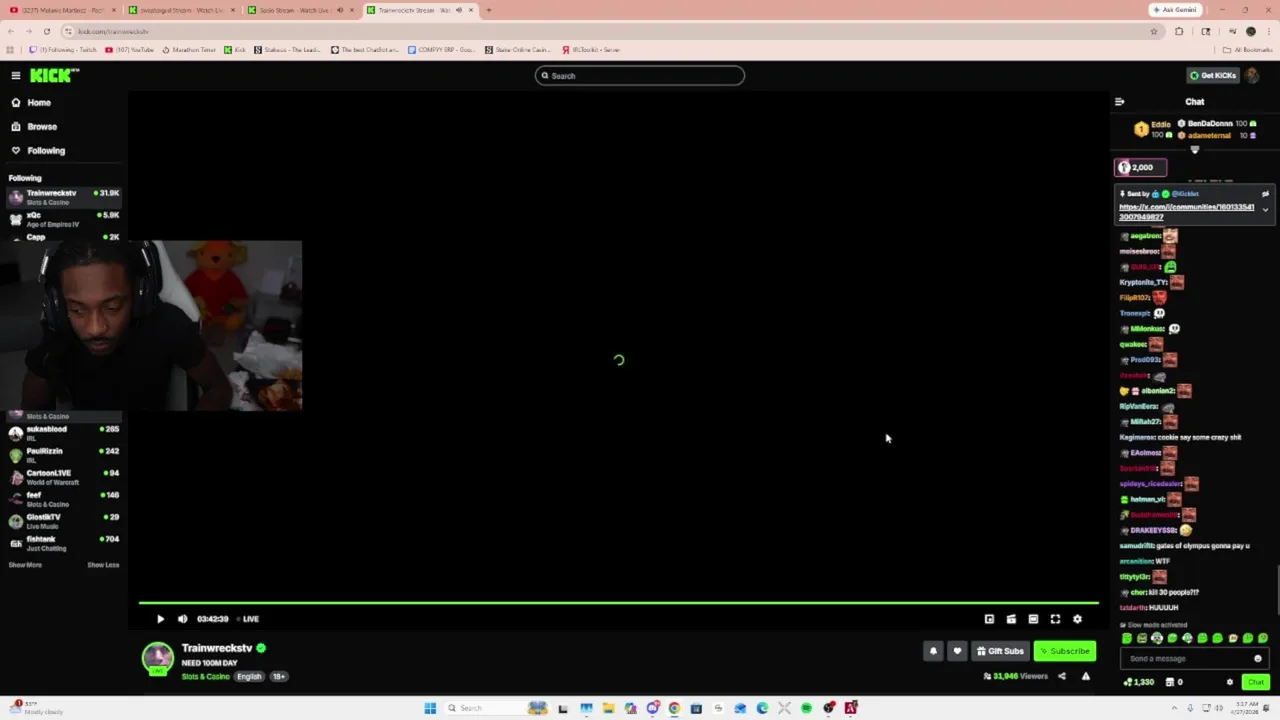Open fishtank channel in sidebar
The image size is (1280, 720).
(x=64, y=543)
